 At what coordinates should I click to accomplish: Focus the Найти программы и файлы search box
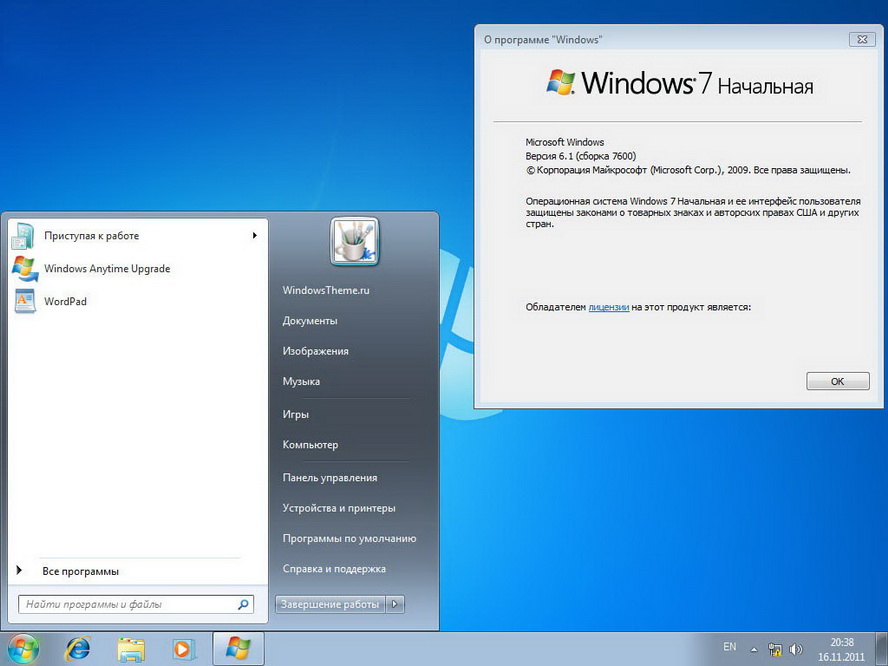click(136, 604)
